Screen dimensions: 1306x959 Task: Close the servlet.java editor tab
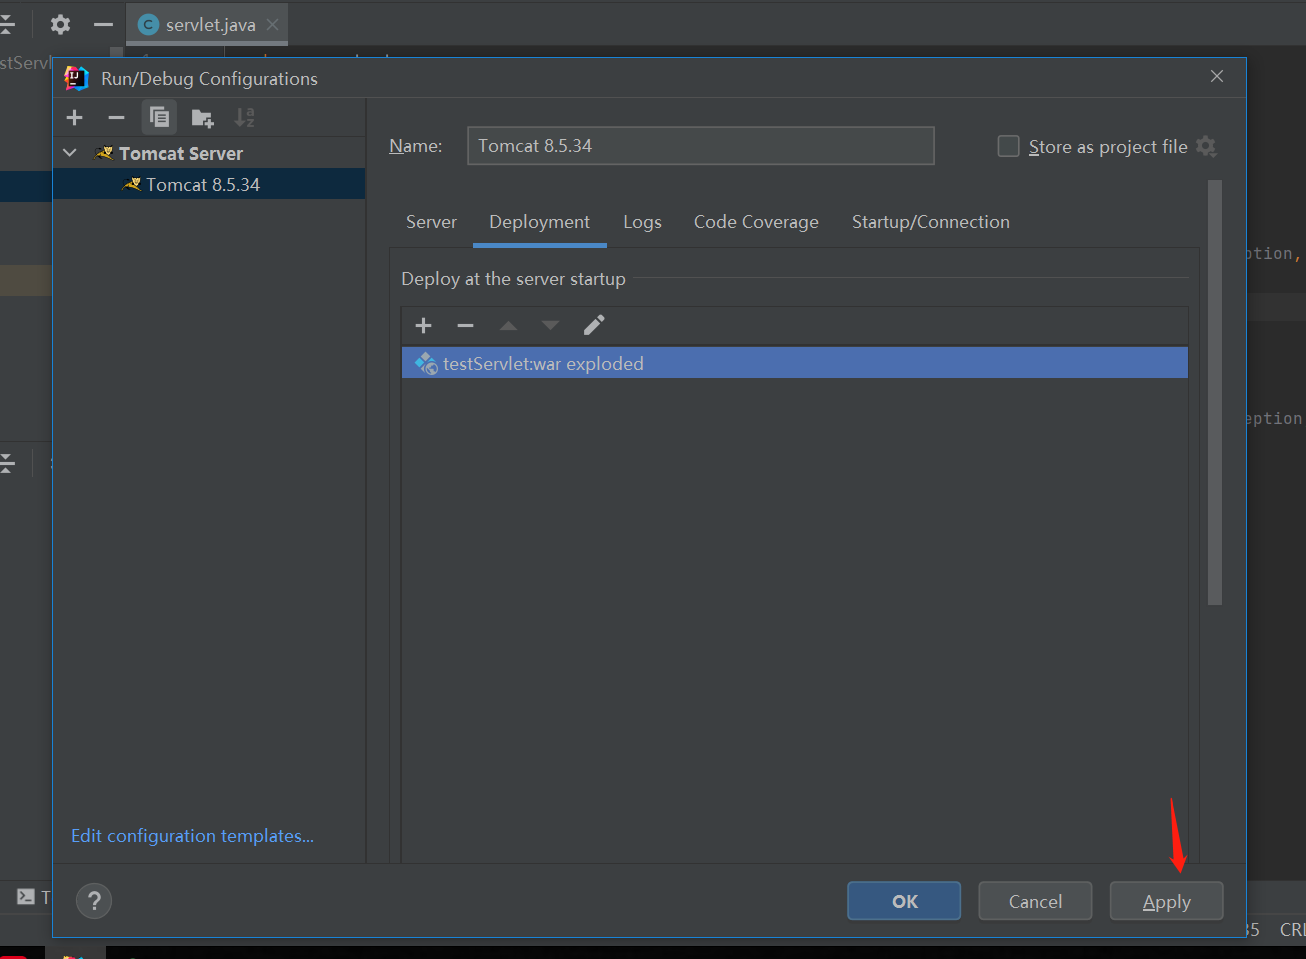point(272,25)
